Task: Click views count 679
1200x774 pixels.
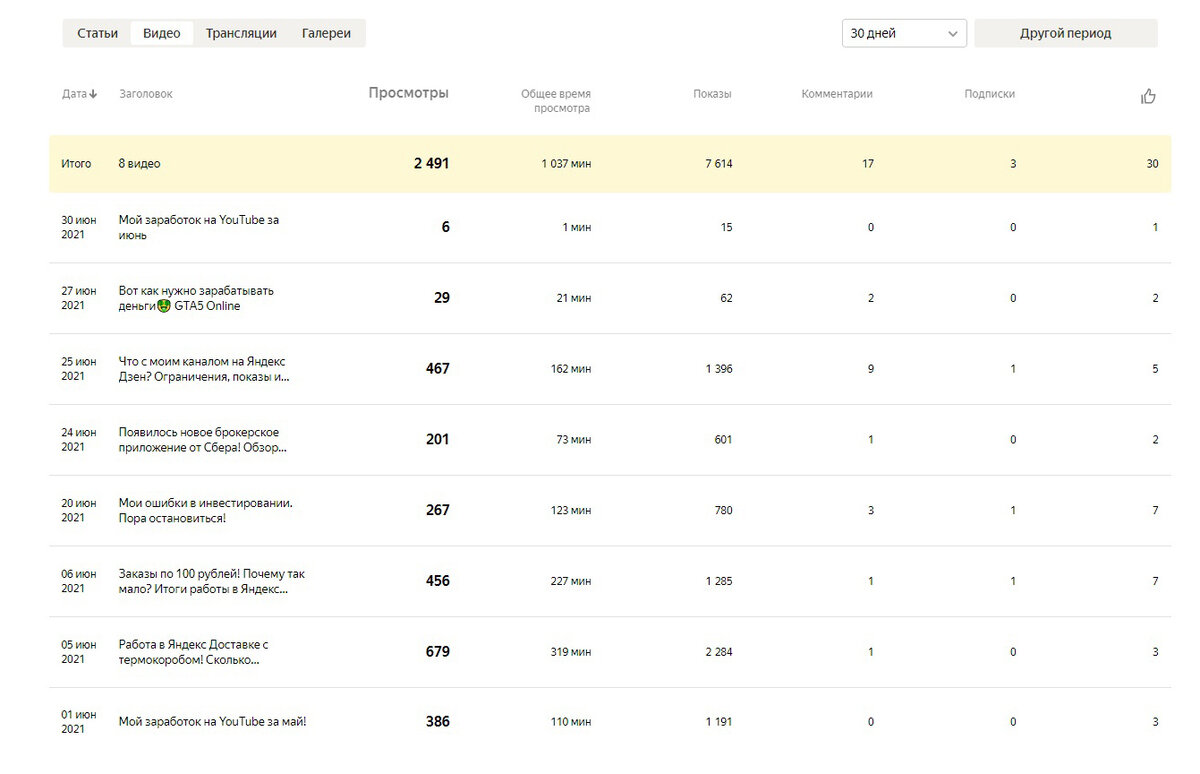Action: pyautogui.click(x=438, y=651)
